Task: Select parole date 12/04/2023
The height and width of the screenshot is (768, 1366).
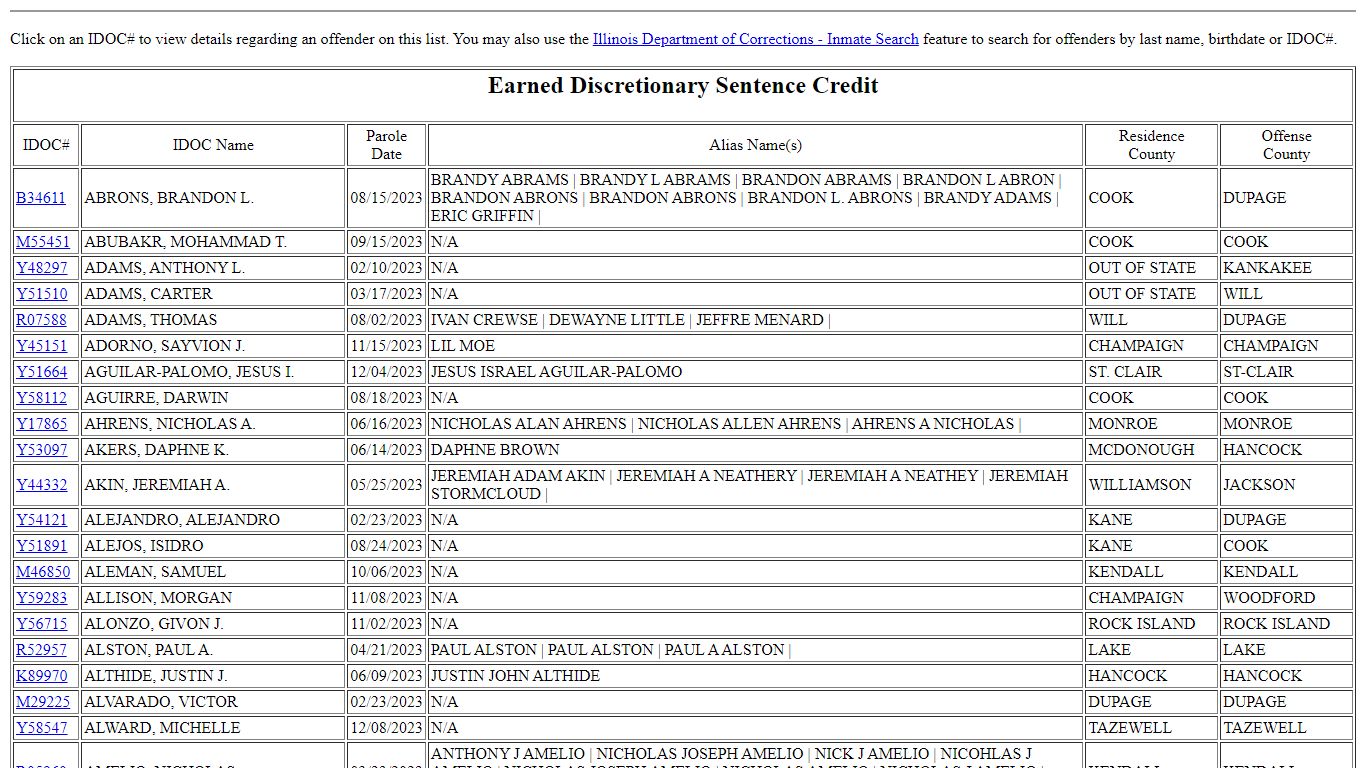Action: 387,372
